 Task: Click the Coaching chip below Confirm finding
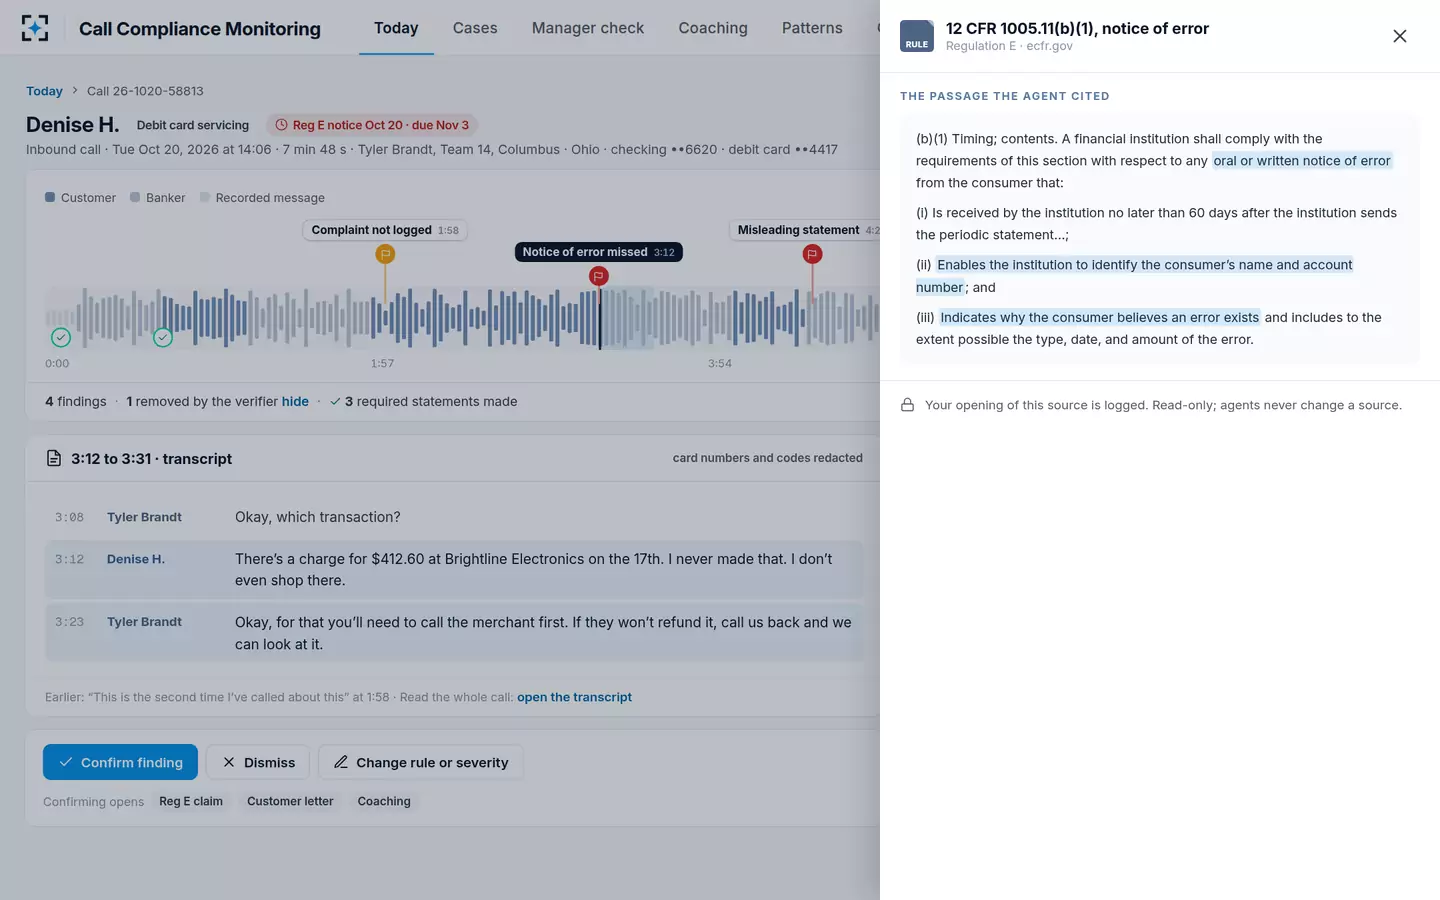[384, 801]
